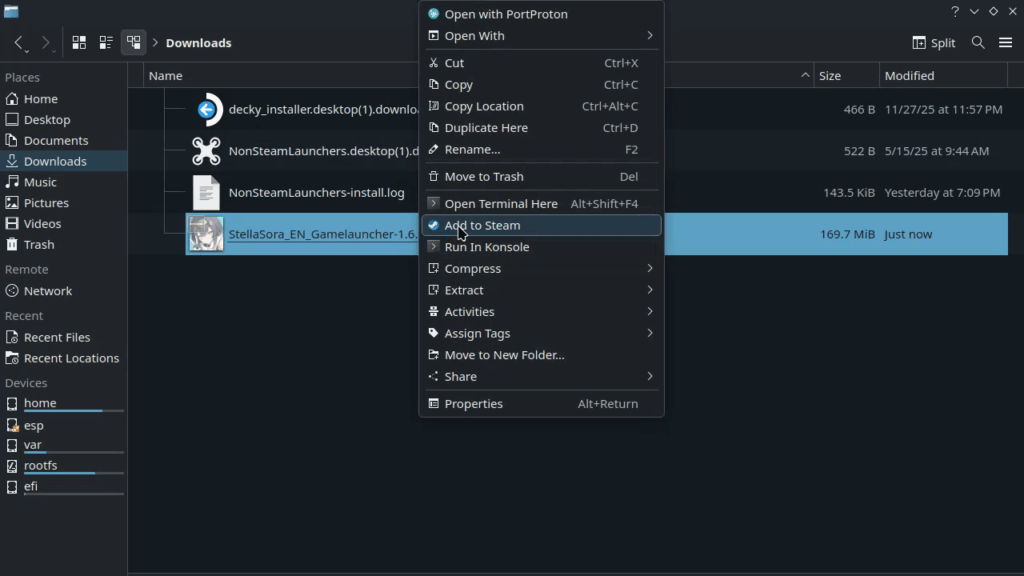Go back with the back arrow

click(x=19, y=43)
